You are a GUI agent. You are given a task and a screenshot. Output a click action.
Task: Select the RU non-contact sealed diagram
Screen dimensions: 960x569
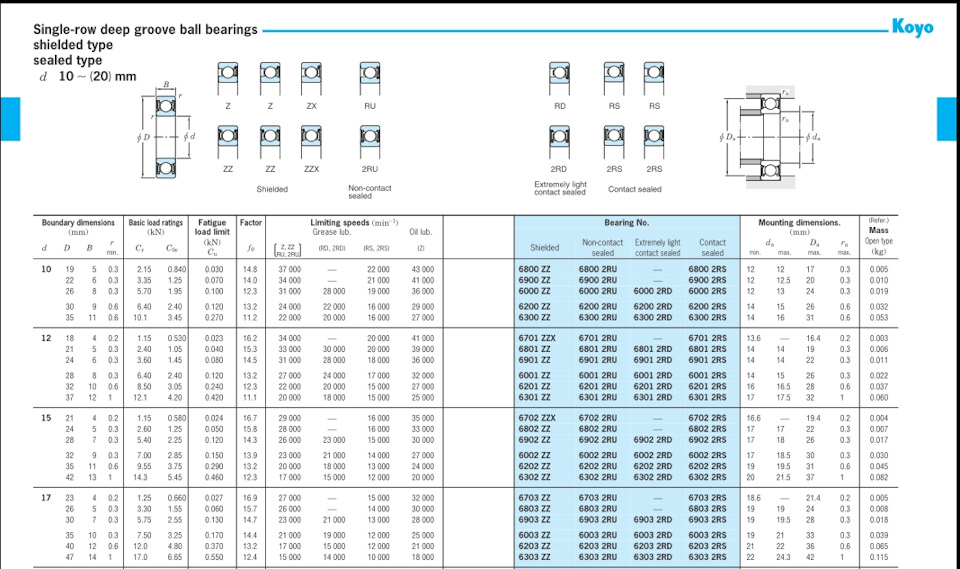tap(370, 77)
